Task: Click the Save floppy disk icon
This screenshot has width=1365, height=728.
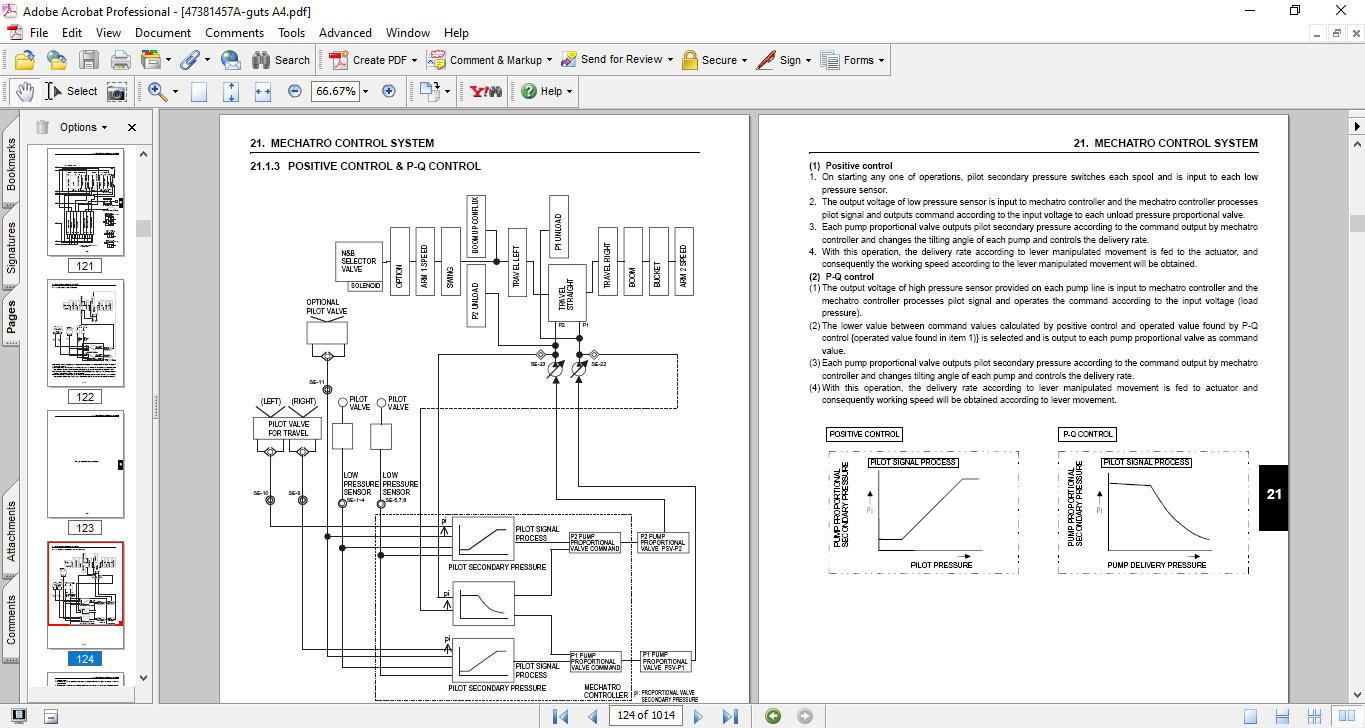Action: click(89, 60)
